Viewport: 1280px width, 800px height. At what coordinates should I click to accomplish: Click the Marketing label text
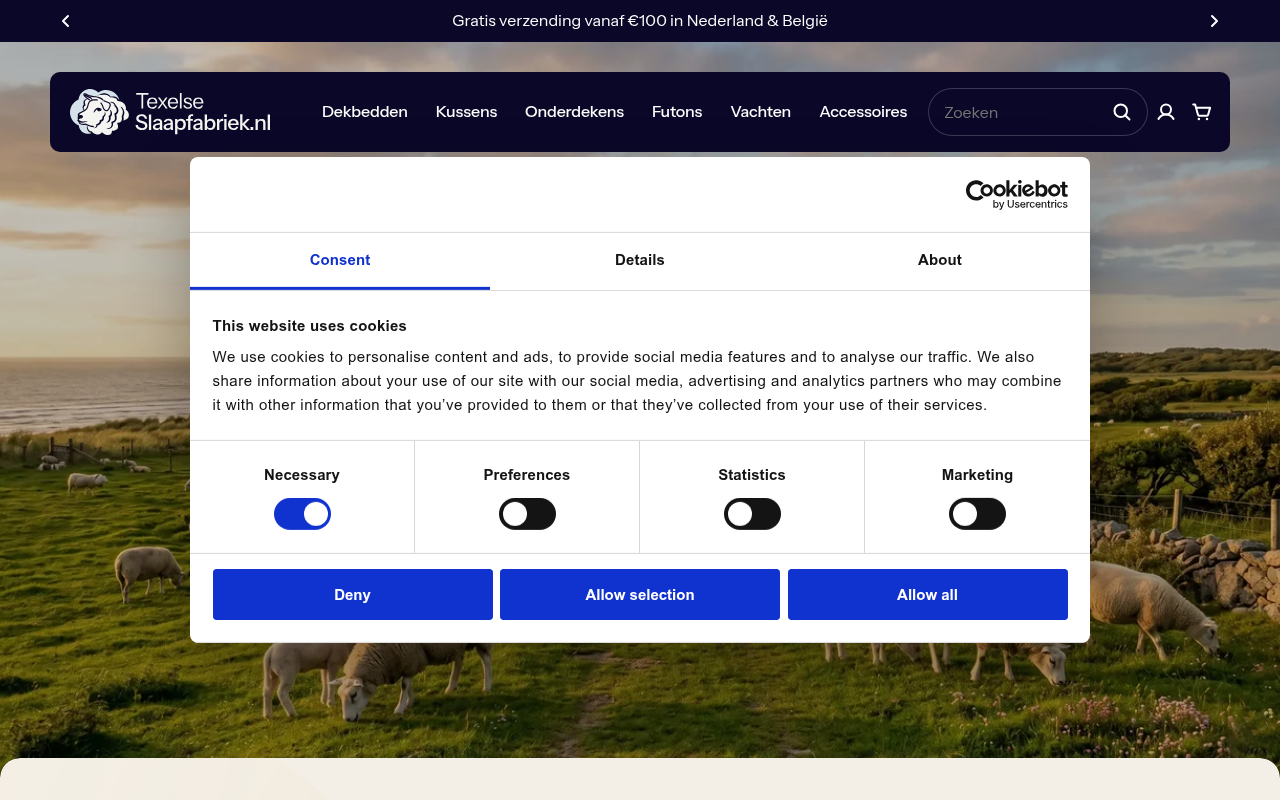pos(977,475)
